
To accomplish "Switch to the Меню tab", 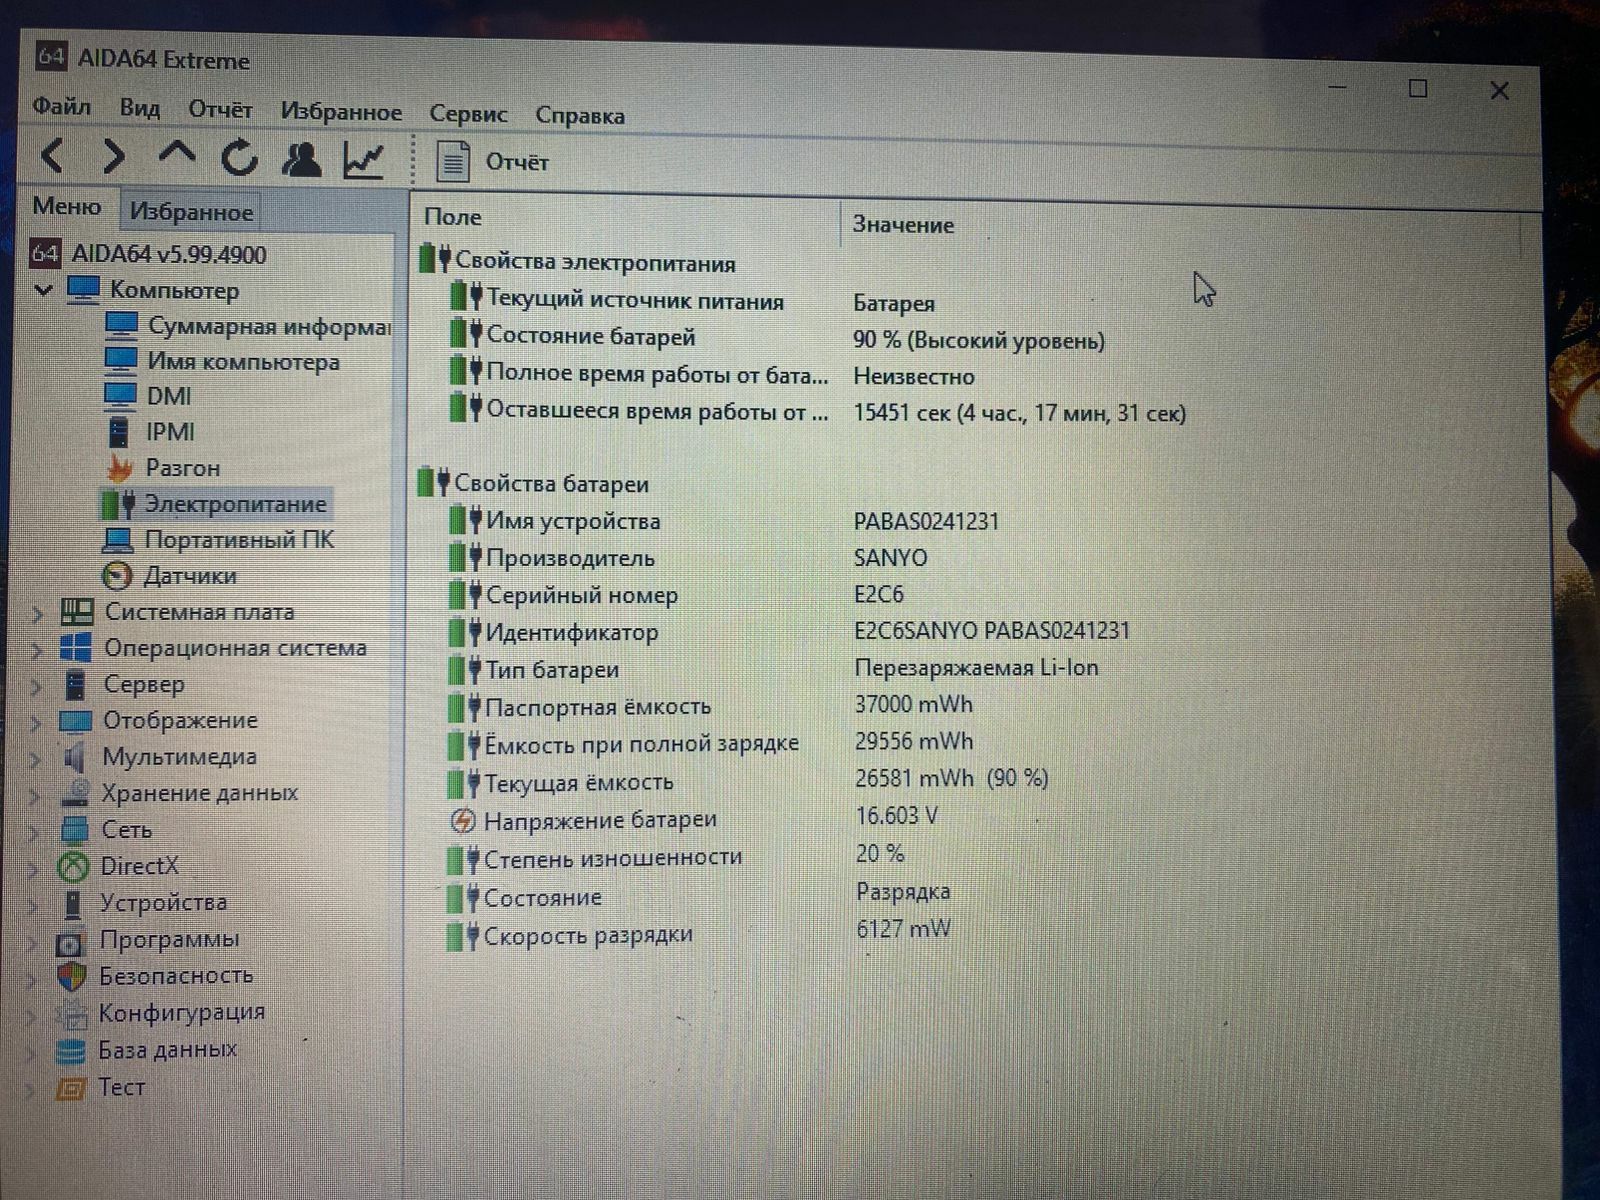I will pos(67,206).
